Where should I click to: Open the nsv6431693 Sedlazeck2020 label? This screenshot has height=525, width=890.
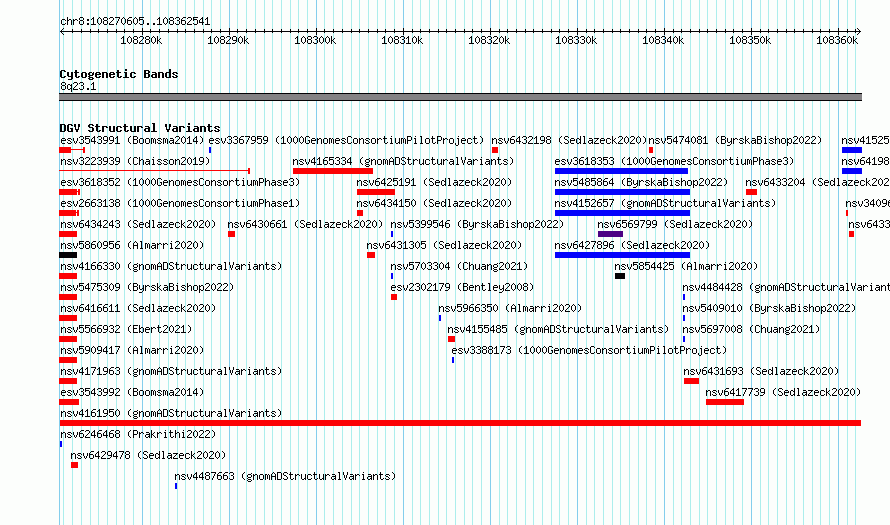(x=761, y=371)
